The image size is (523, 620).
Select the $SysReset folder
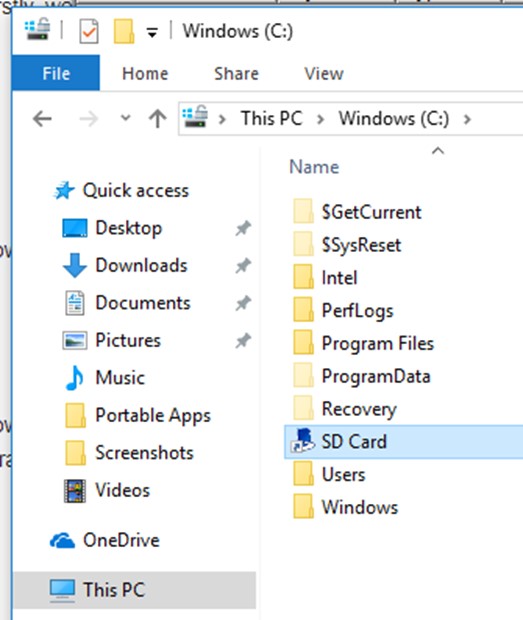(x=361, y=245)
